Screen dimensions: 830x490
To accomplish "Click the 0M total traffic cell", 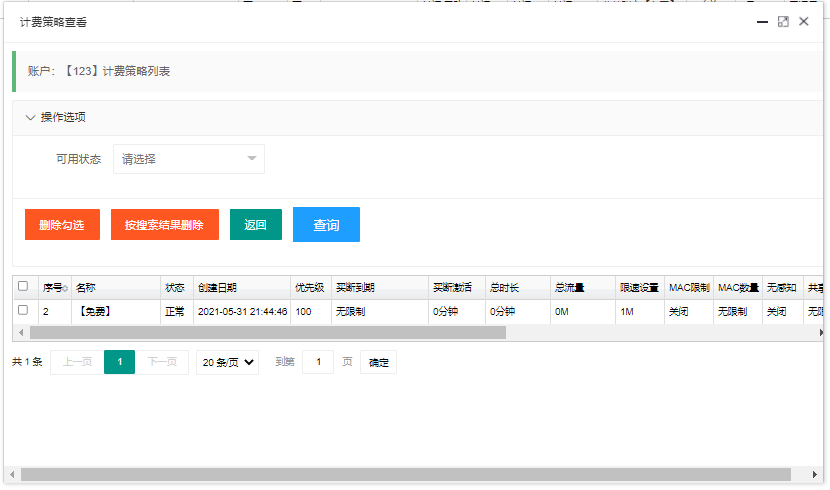I will 583,312.
